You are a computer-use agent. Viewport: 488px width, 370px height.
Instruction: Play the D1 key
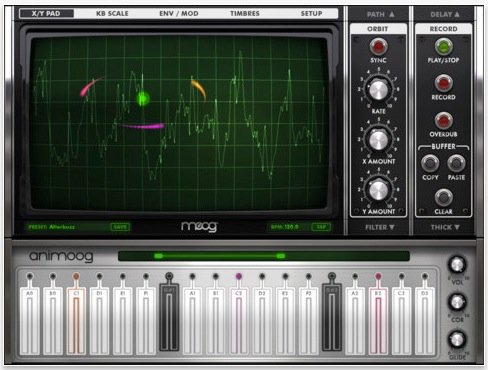pos(99,320)
